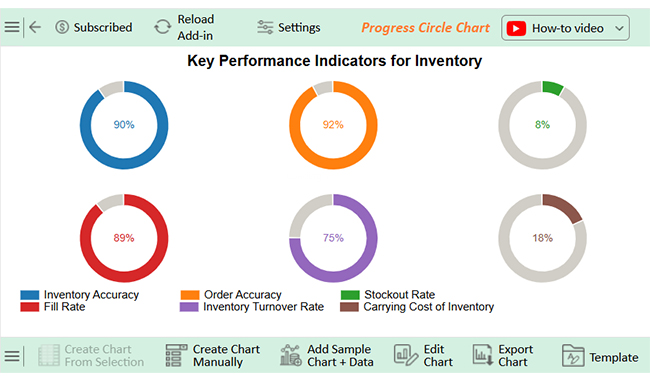
Task: Click the Subscribed dollar icon
Action: tap(62, 27)
